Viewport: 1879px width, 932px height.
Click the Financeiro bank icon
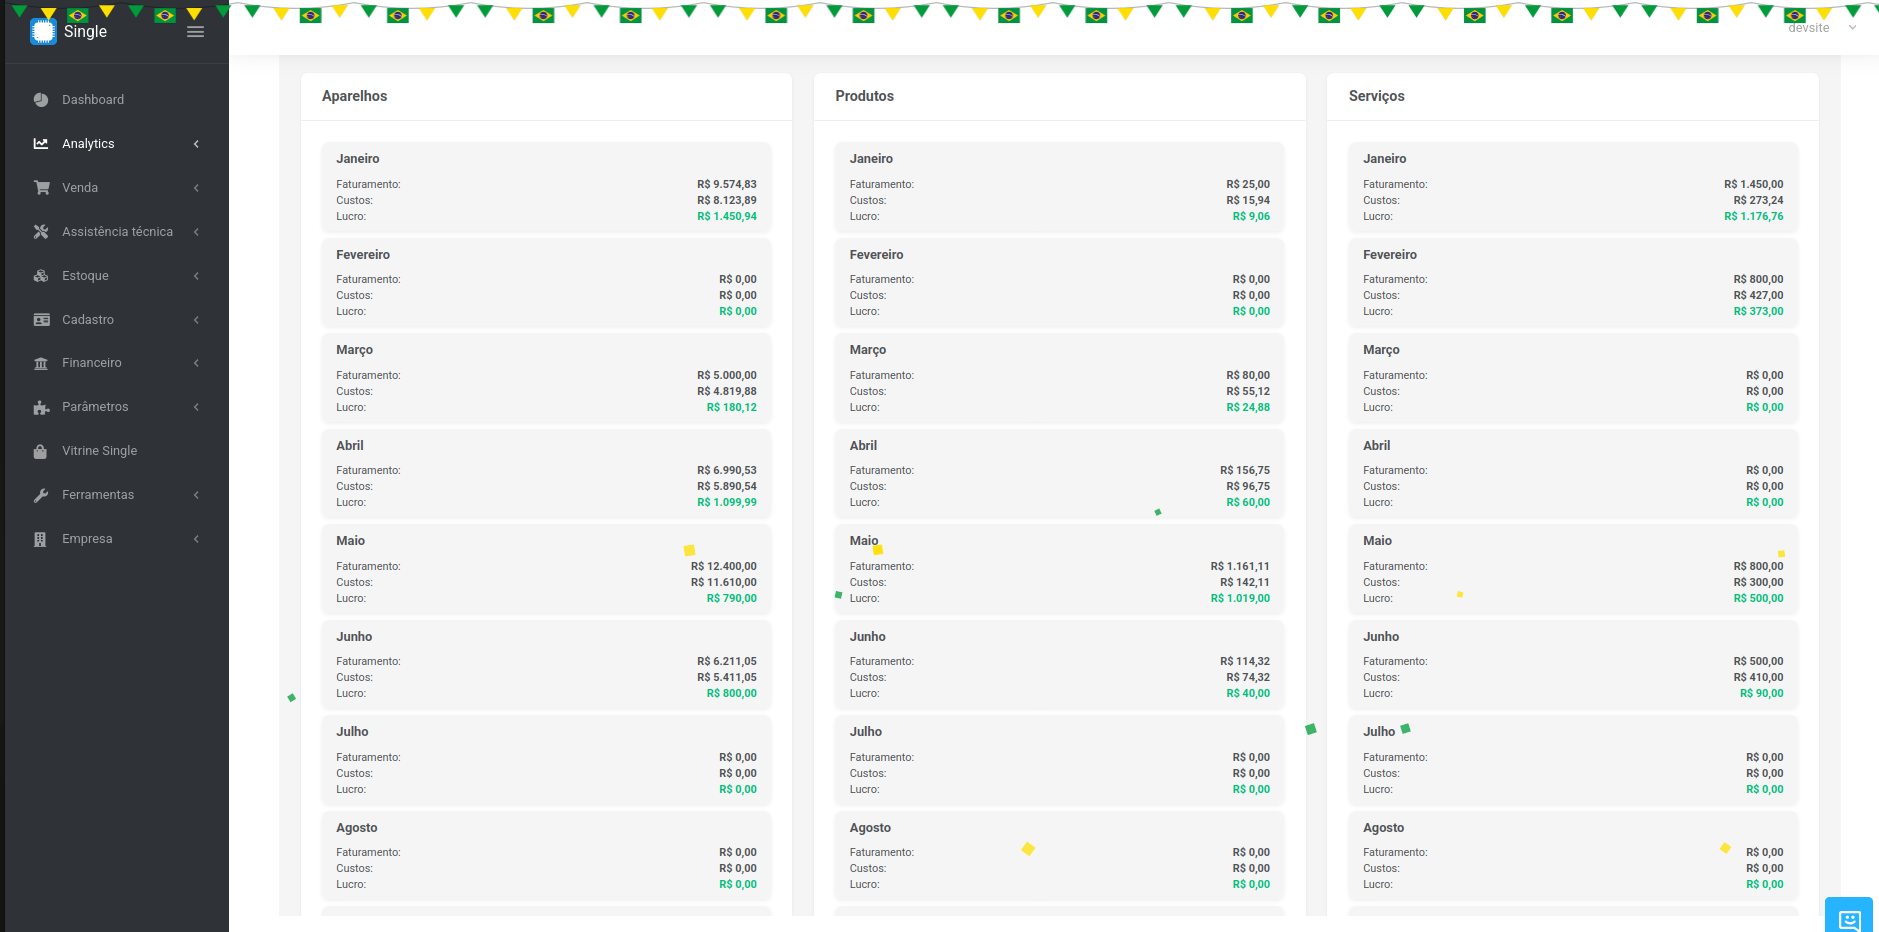pyautogui.click(x=41, y=363)
